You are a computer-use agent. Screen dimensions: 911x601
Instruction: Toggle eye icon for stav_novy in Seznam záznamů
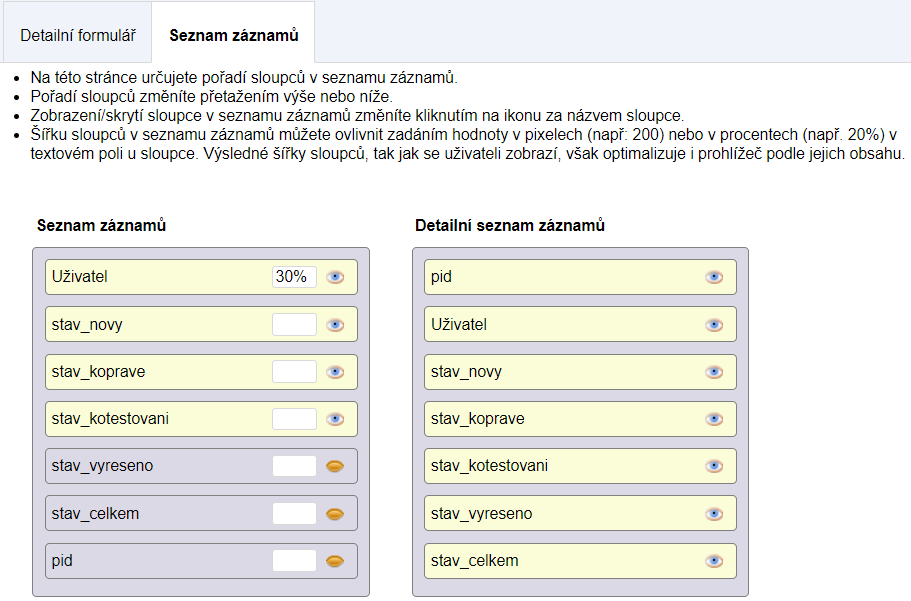pos(335,325)
